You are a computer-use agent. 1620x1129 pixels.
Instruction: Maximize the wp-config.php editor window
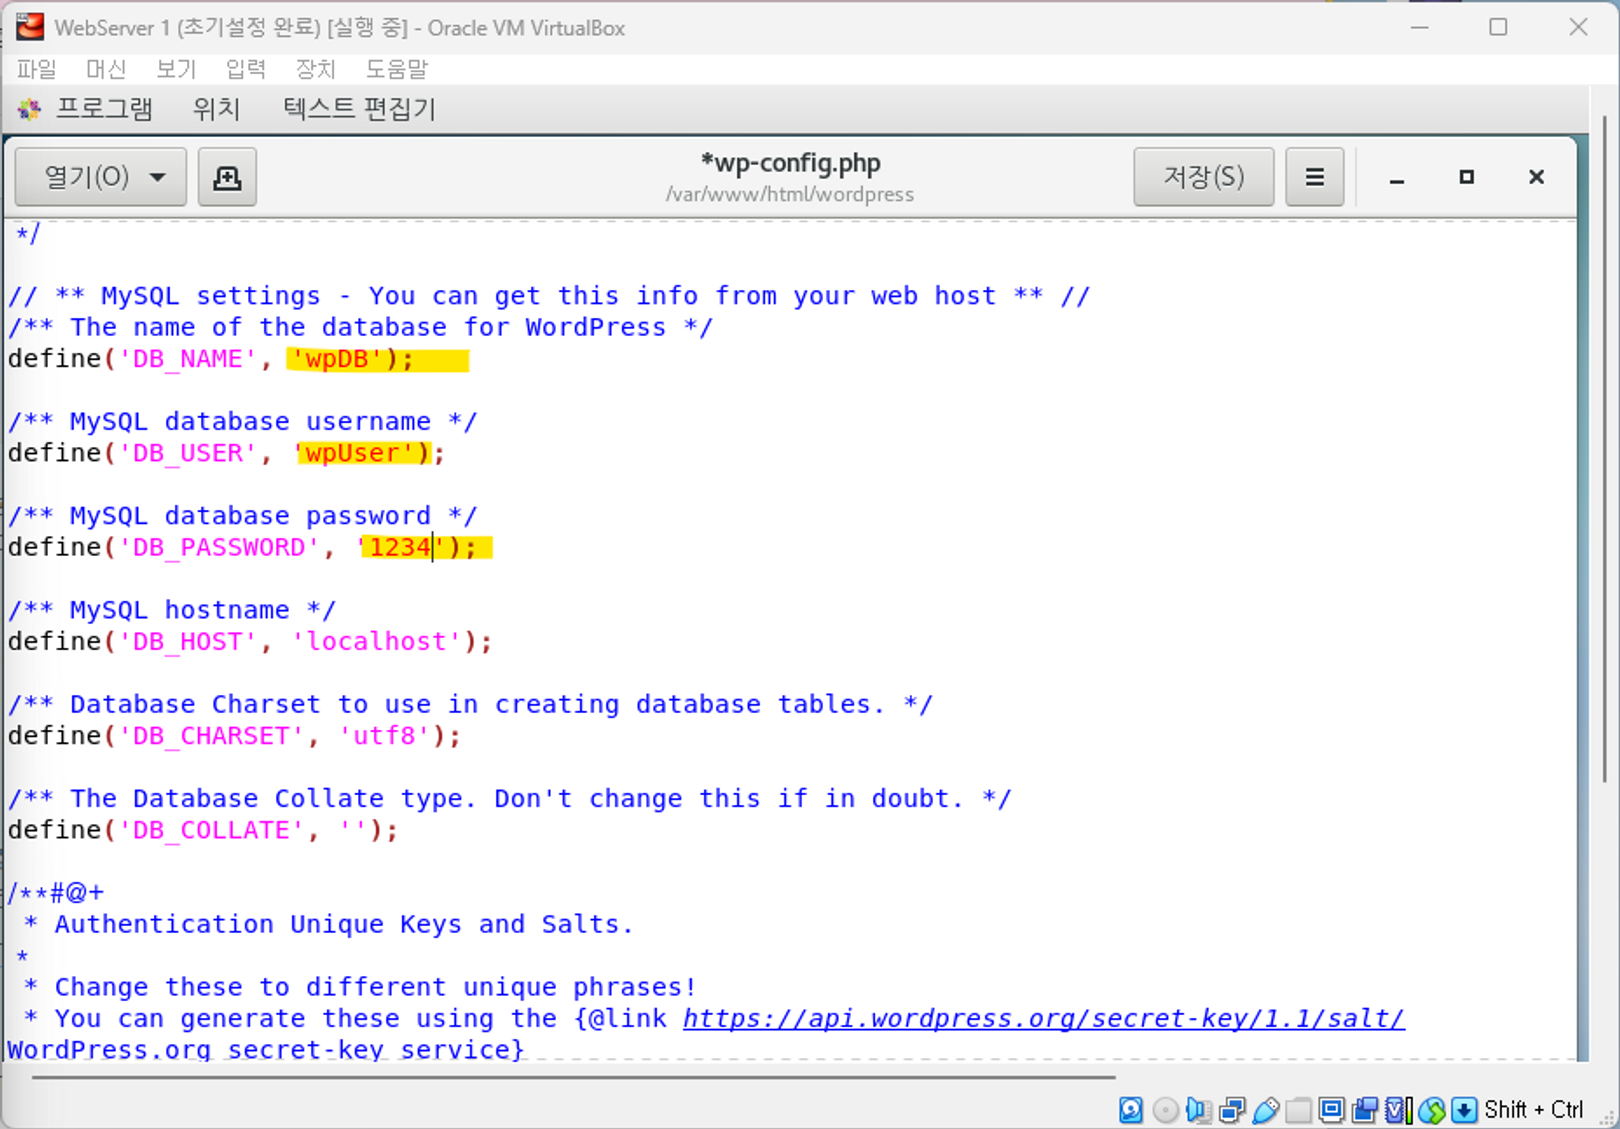click(1466, 177)
